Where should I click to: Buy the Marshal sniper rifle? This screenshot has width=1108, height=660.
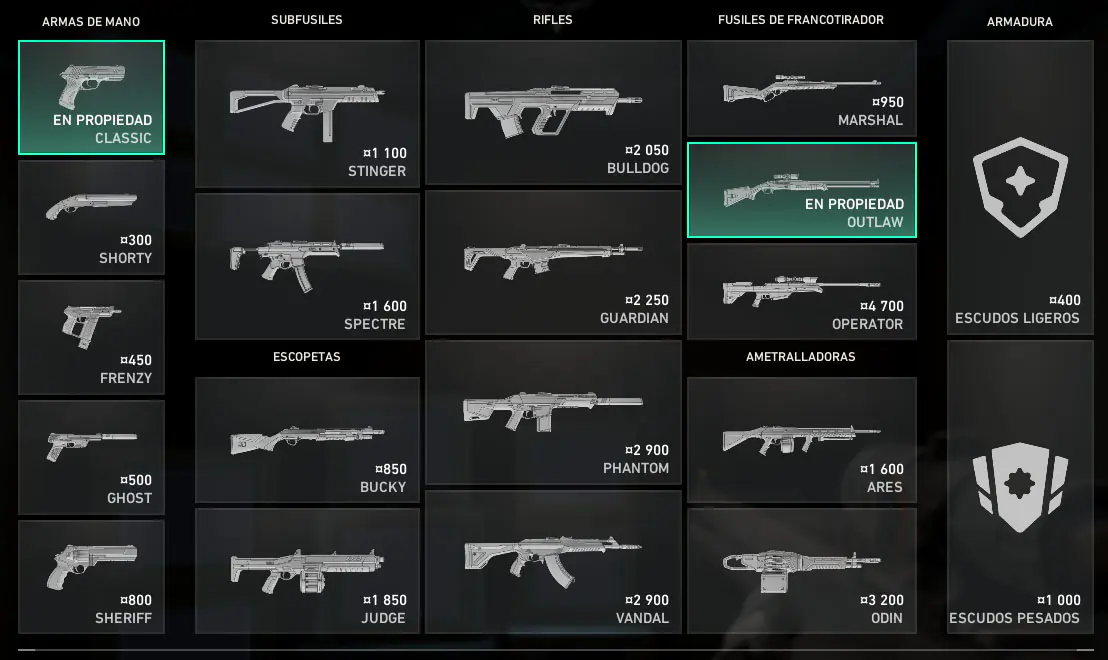point(802,88)
